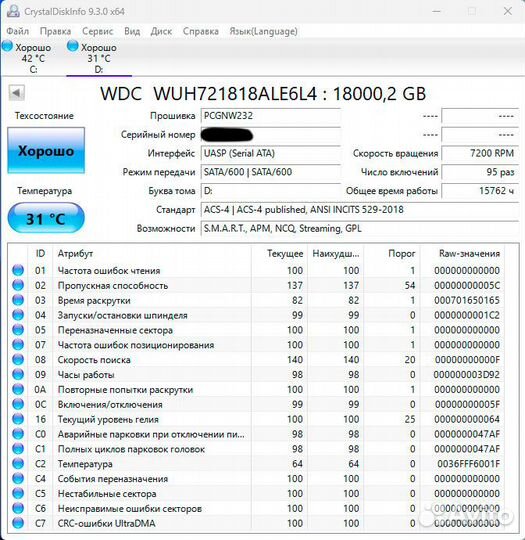Click status dot for 03 Время раскрутки
Viewport: 525px width, 540px height.
point(18,300)
